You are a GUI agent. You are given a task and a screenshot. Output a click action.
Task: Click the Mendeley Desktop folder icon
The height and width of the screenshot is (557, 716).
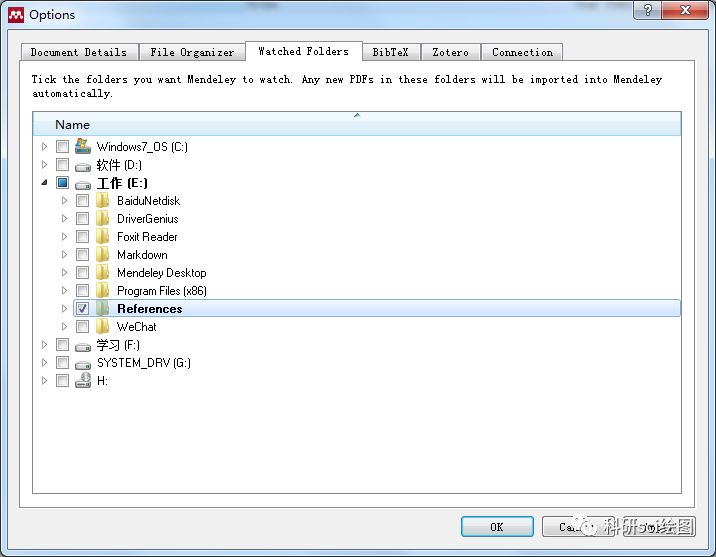pyautogui.click(x=103, y=273)
